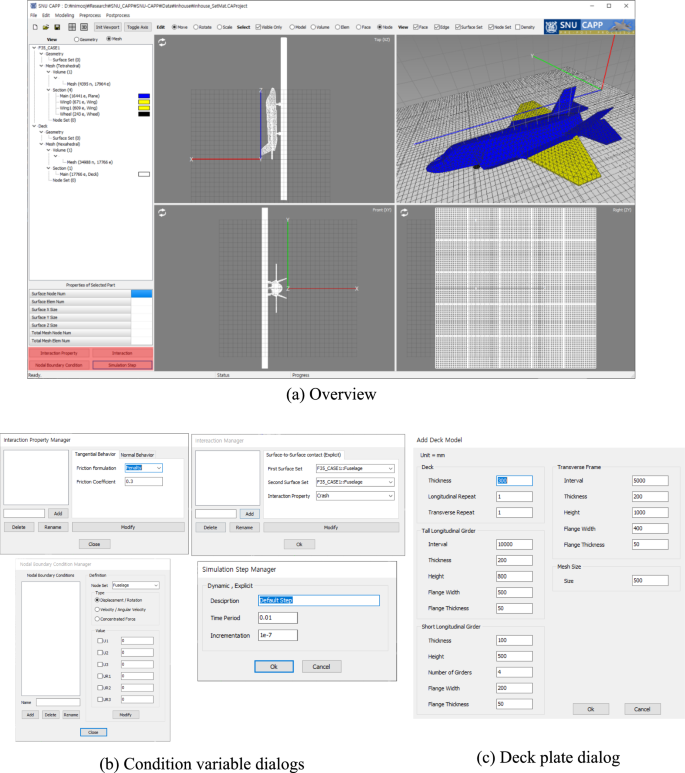This screenshot has height=773, width=685.
Task: Switch to the Tangential Behavior tab
Action: 96,454
